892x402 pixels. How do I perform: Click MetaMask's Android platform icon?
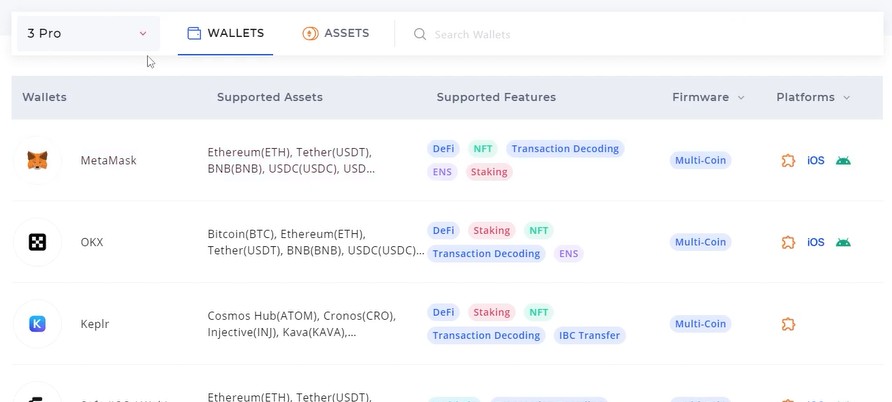click(843, 160)
